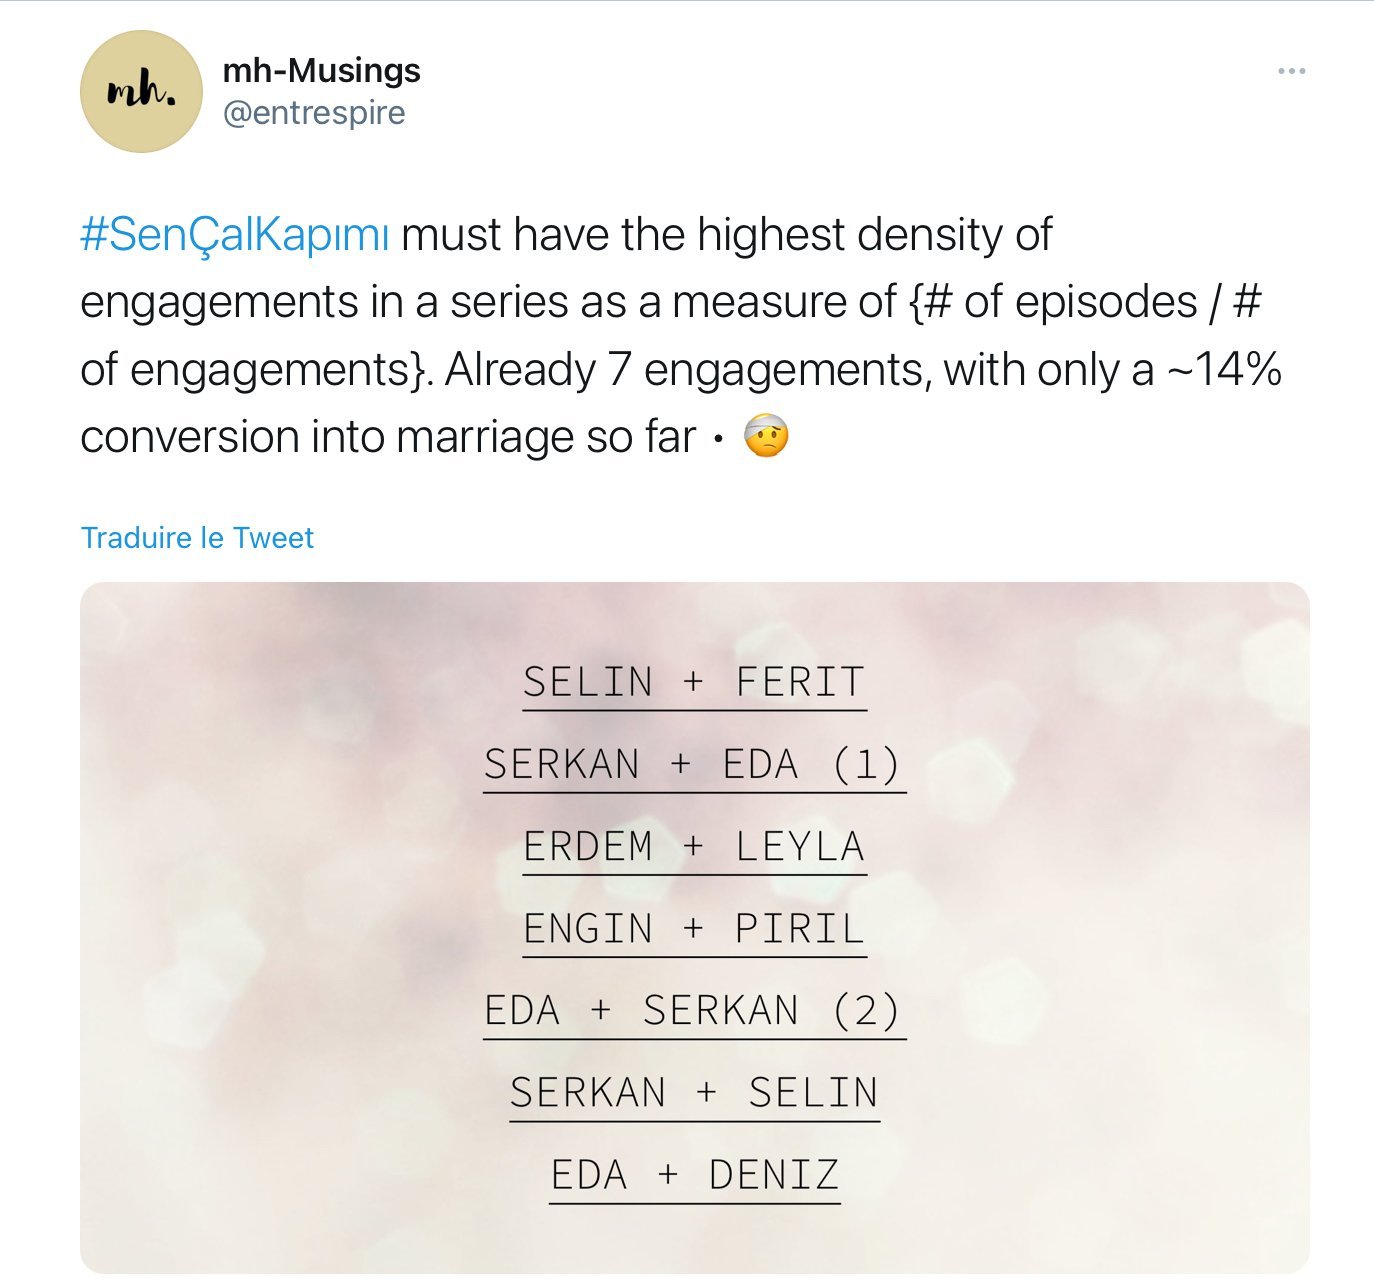Click the bandaged face emoji

(767, 438)
